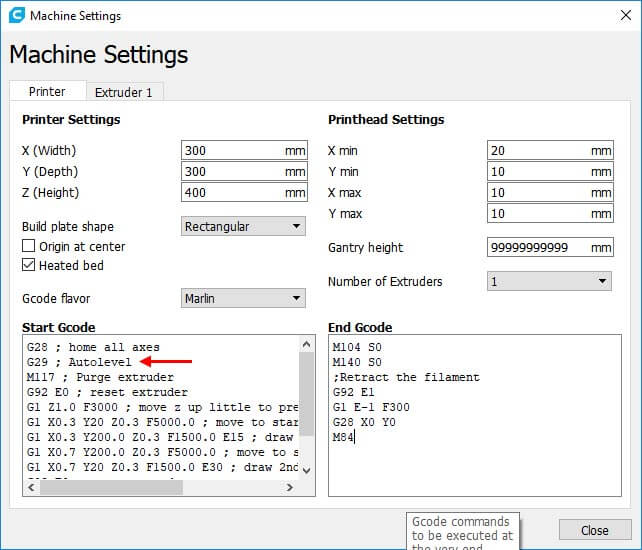Viewport: 642px width, 550px height.
Task: Click the ';Retract the filament' line
Action: click(x=406, y=377)
